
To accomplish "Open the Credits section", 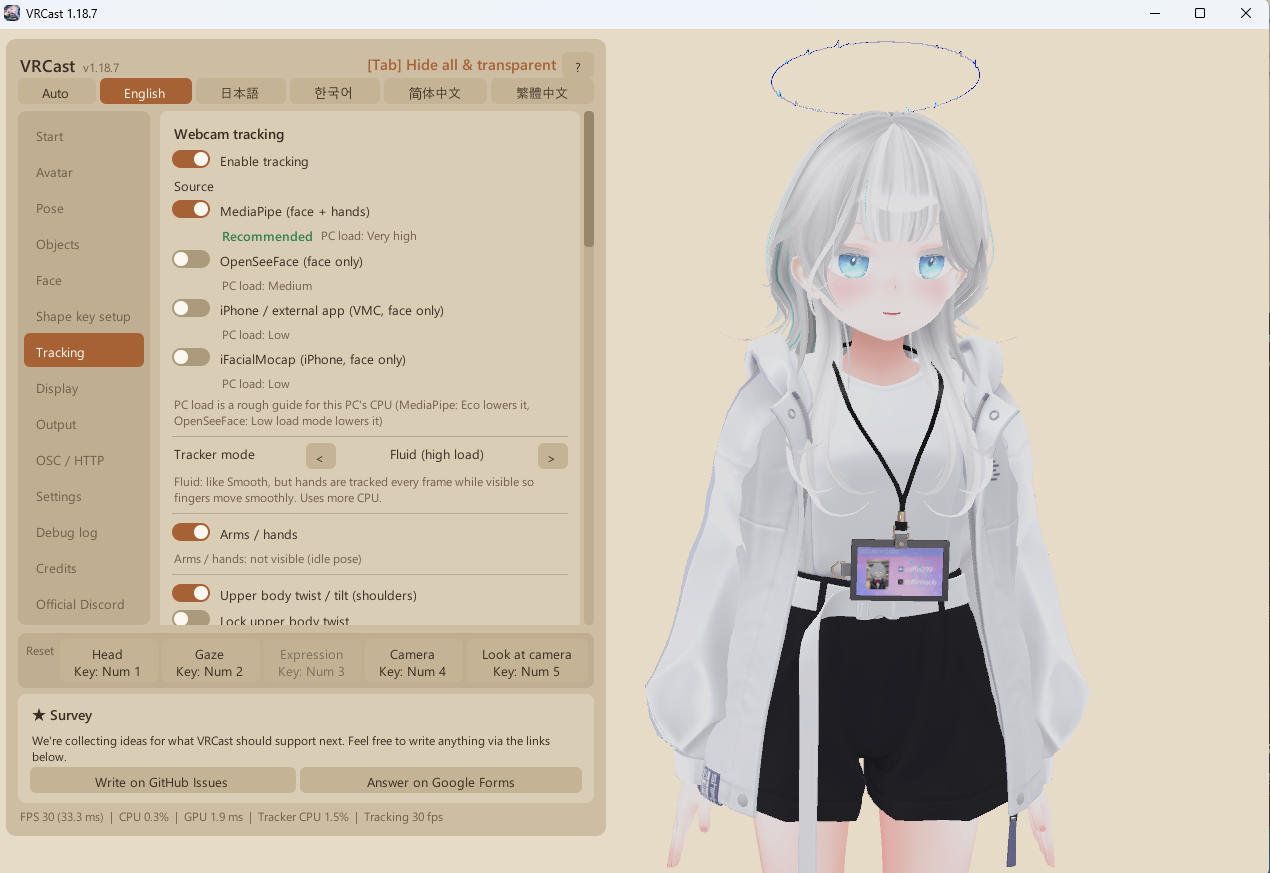I will [x=84, y=568].
